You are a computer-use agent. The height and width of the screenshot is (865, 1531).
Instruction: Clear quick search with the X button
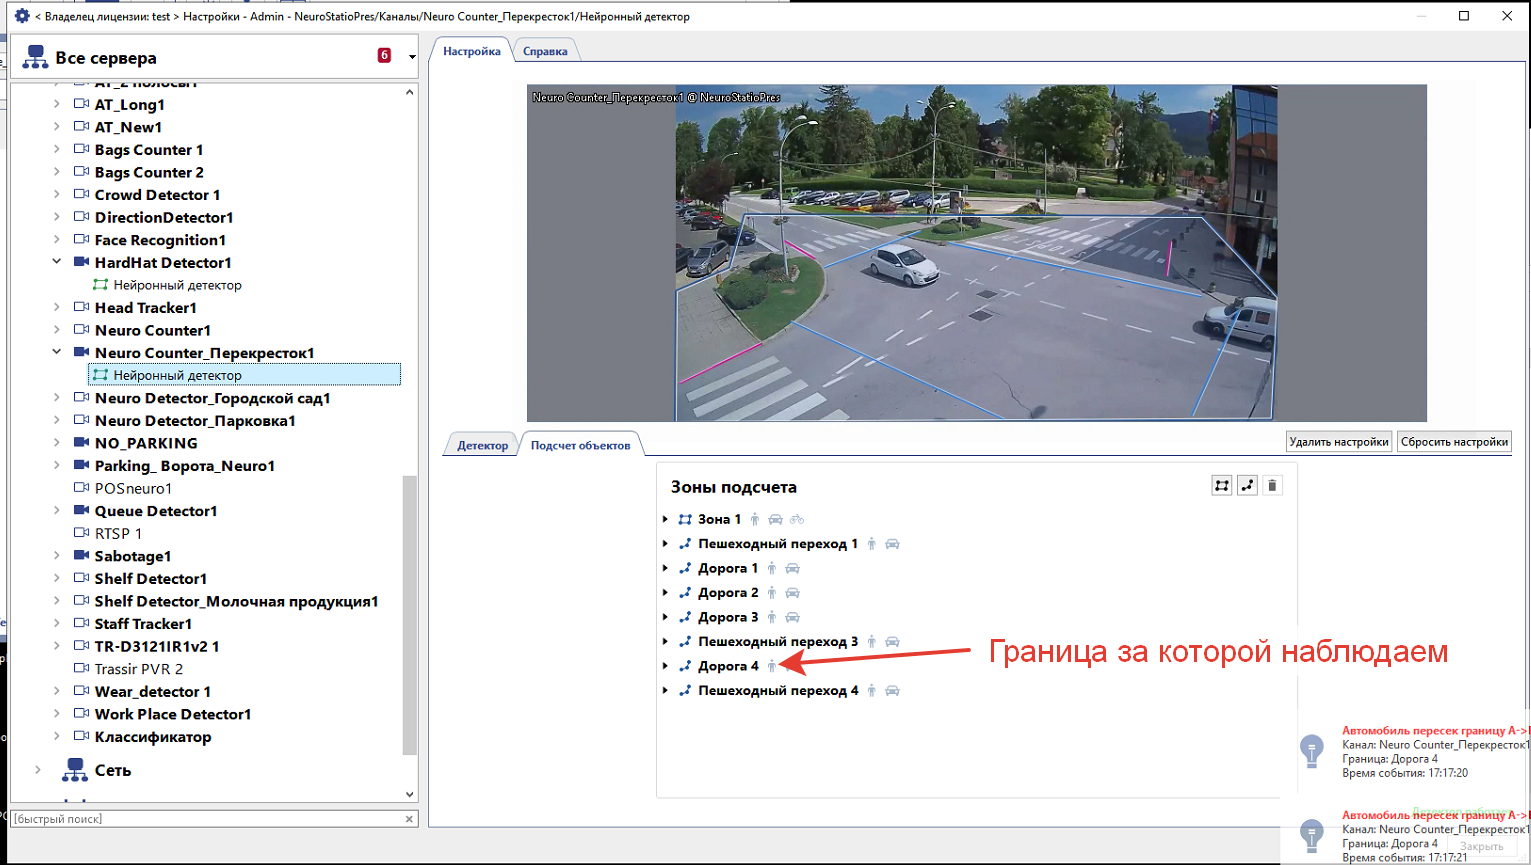(x=409, y=819)
